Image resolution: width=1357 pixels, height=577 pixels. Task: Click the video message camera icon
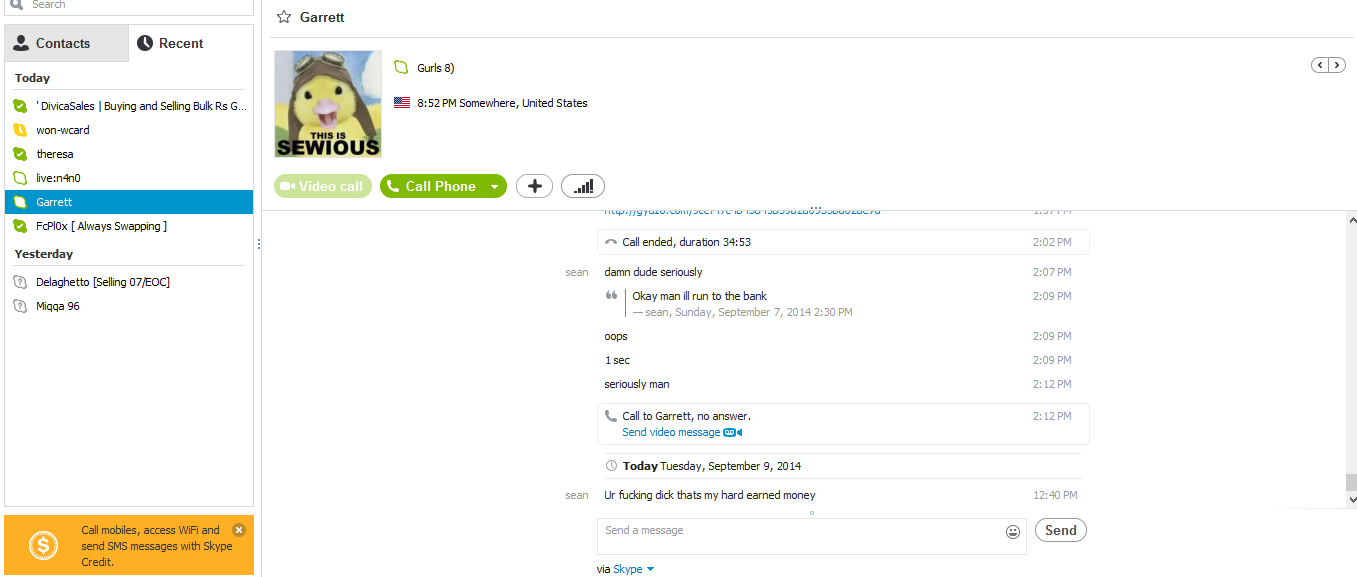pos(733,433)
